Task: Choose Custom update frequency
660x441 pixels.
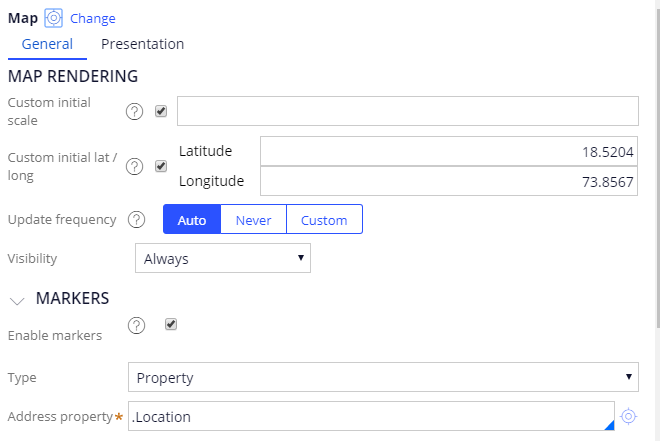Action: [324, 219]
